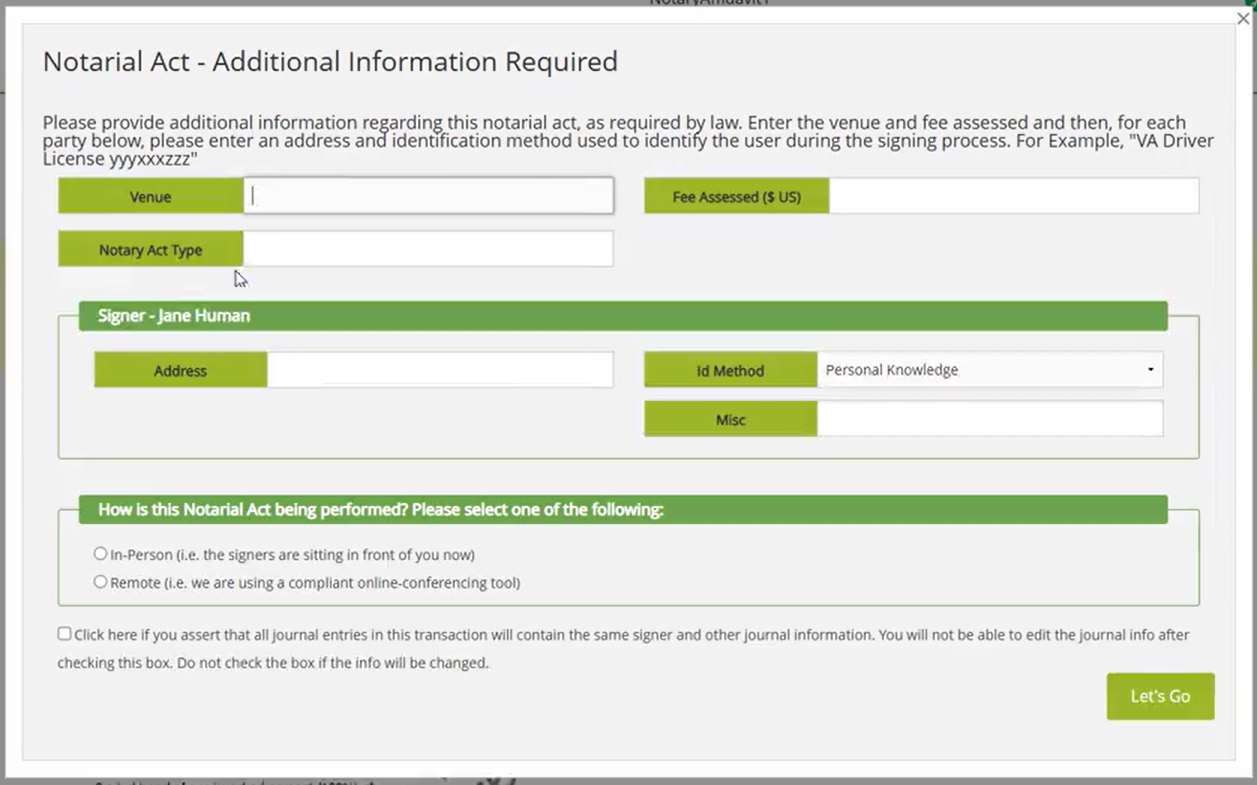Close the Notarial Act dialog
This screenshot has width=1257, height=785.
pyautogui.click(x=1243, y=19)
